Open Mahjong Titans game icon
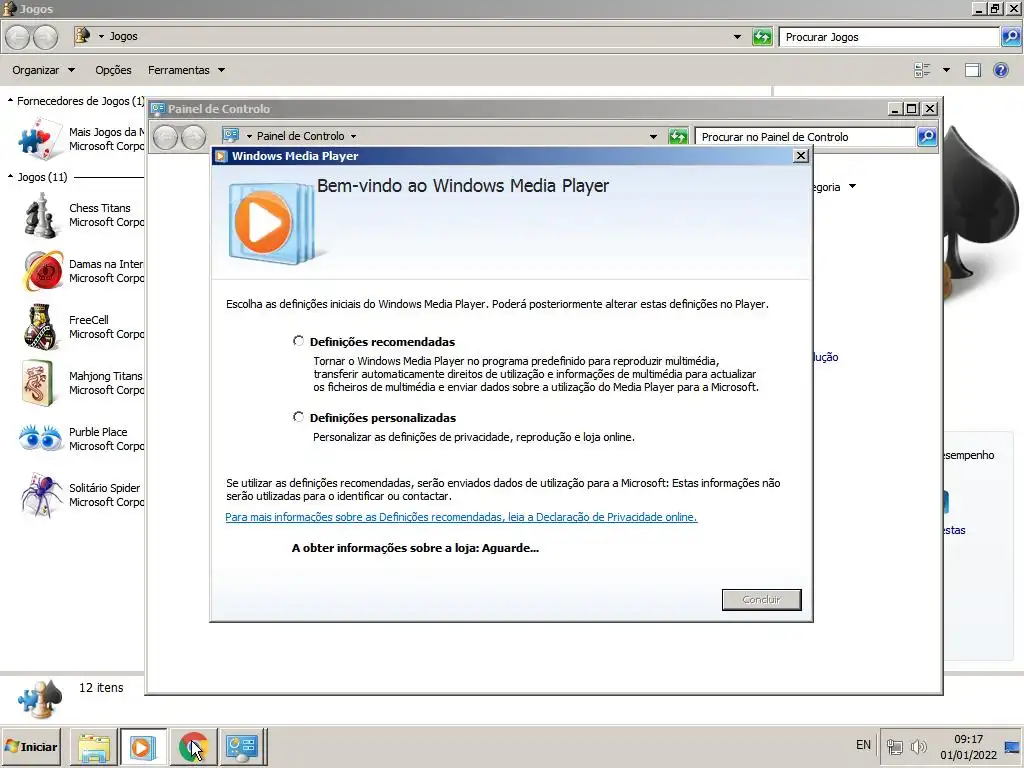The width and height of the screenshot is (1024, 768). pyautogui.click(x=39, y=383)
